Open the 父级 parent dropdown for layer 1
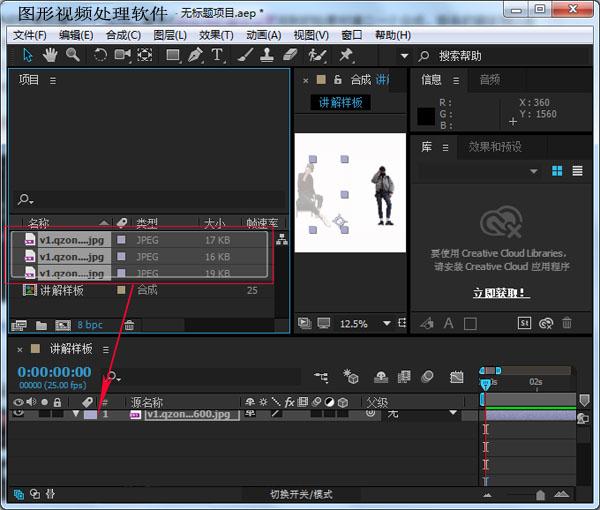The height and width of the screenshot is (510, 600). coord(422,414)
